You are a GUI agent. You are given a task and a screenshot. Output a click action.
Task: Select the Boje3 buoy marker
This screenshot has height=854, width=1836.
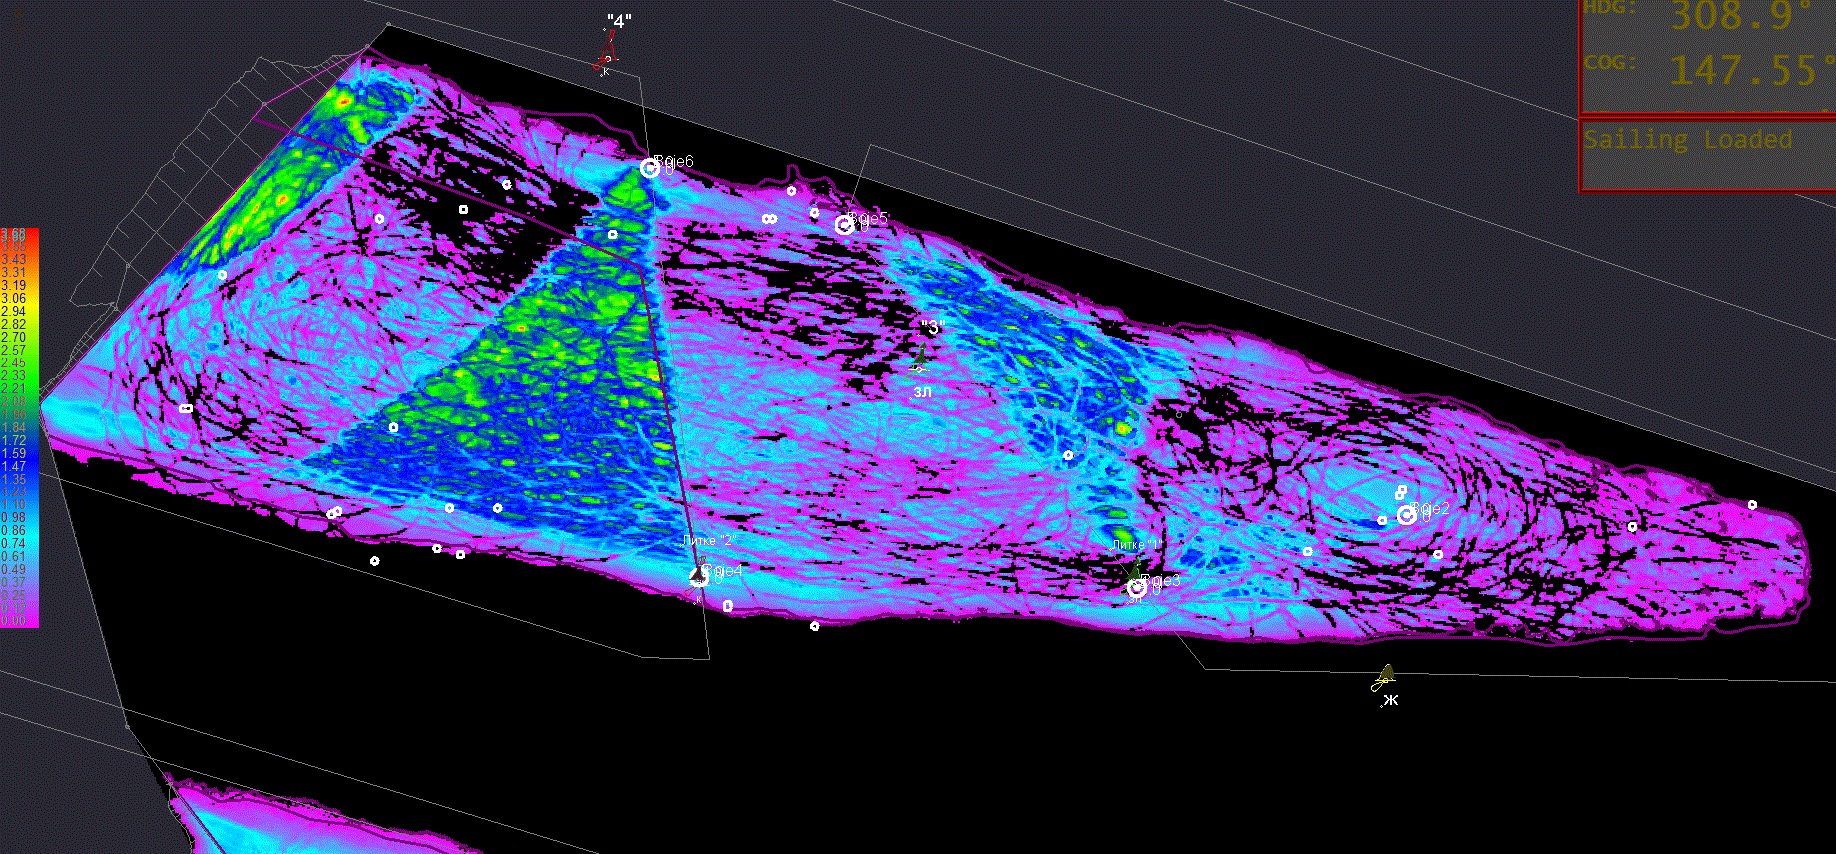click(x=1137, y=588)
